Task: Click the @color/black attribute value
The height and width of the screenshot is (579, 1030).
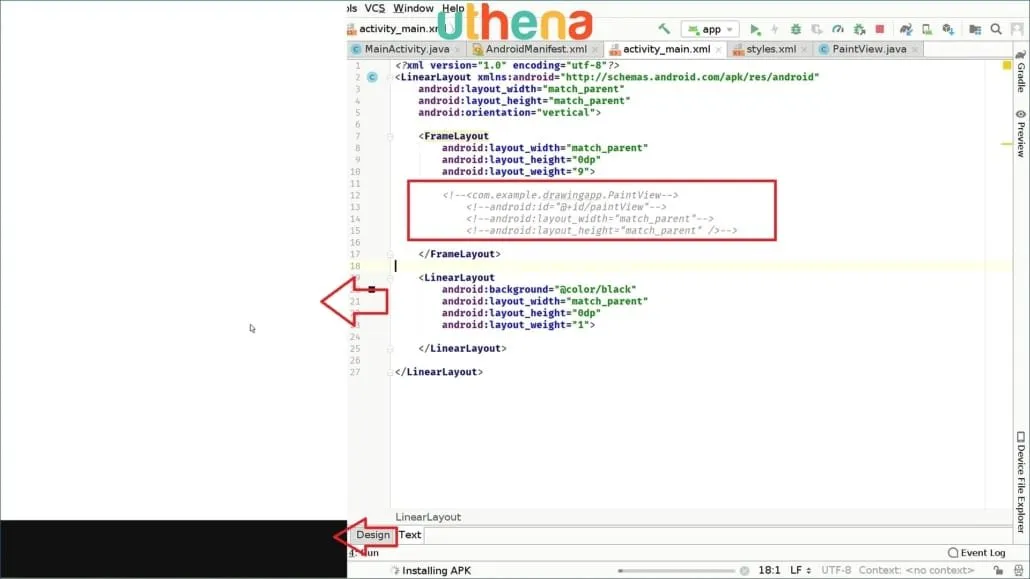Action: (596, 289)
